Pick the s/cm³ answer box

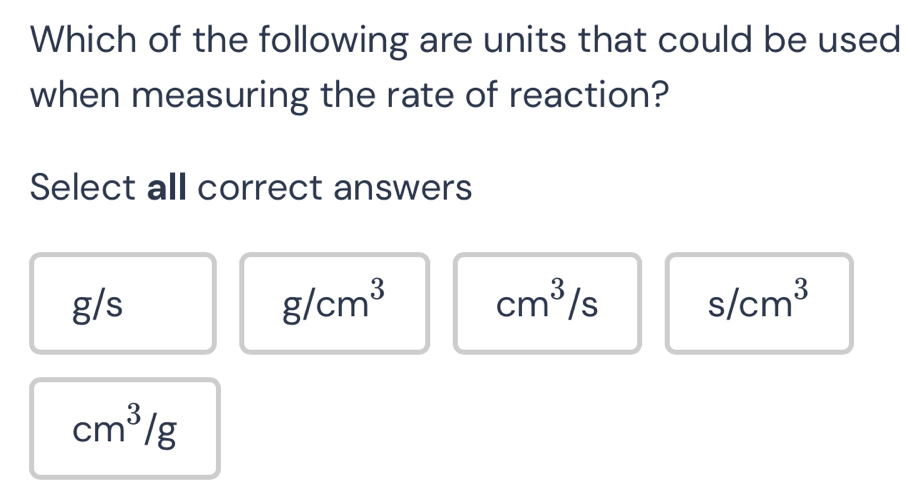click(759, 304)
